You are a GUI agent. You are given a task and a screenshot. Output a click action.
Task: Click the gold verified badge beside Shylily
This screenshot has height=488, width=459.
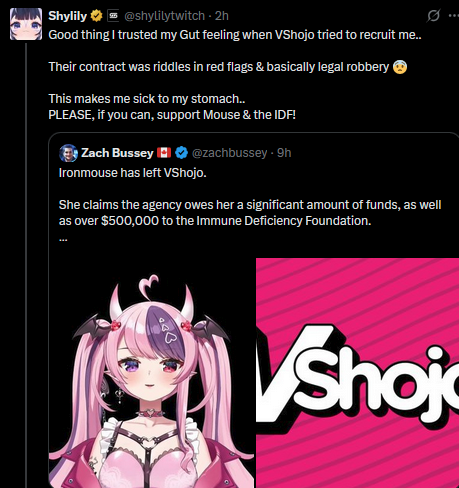point(97,16)
